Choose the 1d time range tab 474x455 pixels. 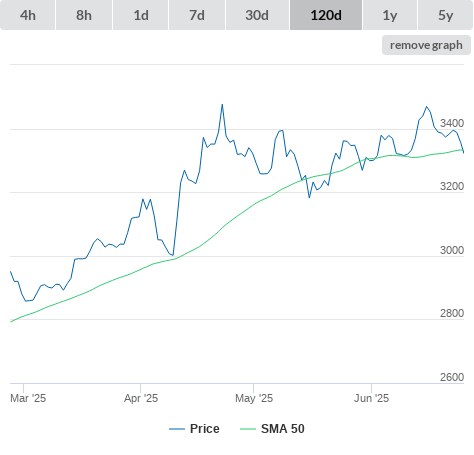click(141, 15)
